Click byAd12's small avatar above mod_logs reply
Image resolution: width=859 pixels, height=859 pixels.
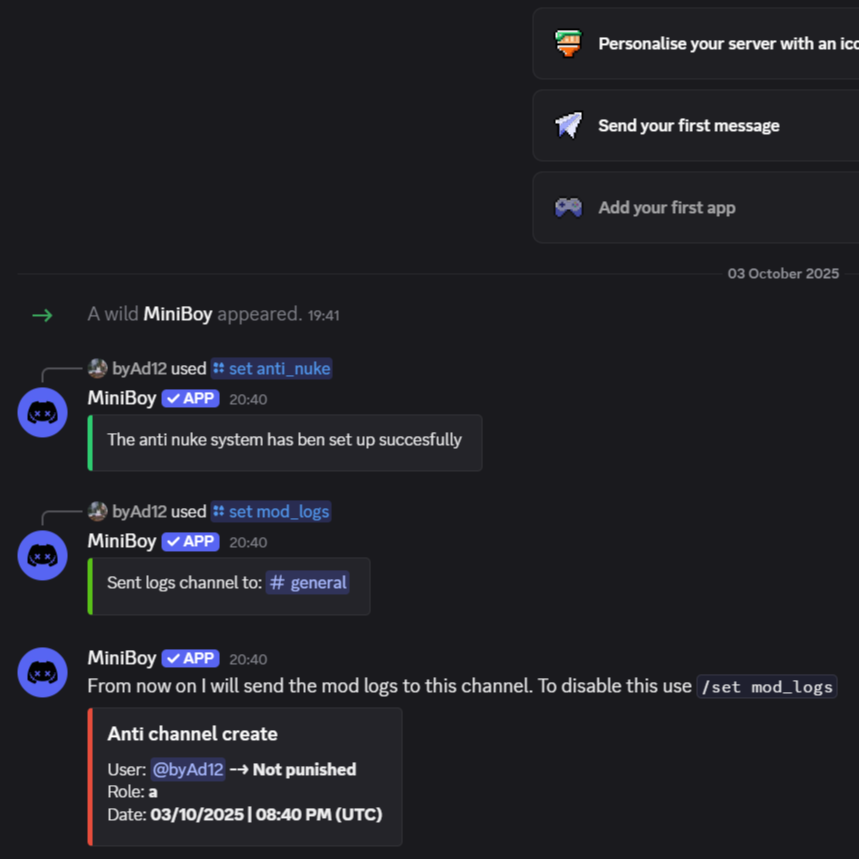97,511
